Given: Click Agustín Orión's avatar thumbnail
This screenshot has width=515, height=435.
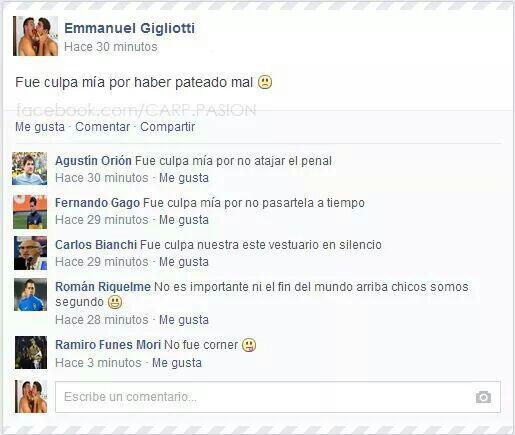Looking at the screenshot, I should [x=30, y=168].
